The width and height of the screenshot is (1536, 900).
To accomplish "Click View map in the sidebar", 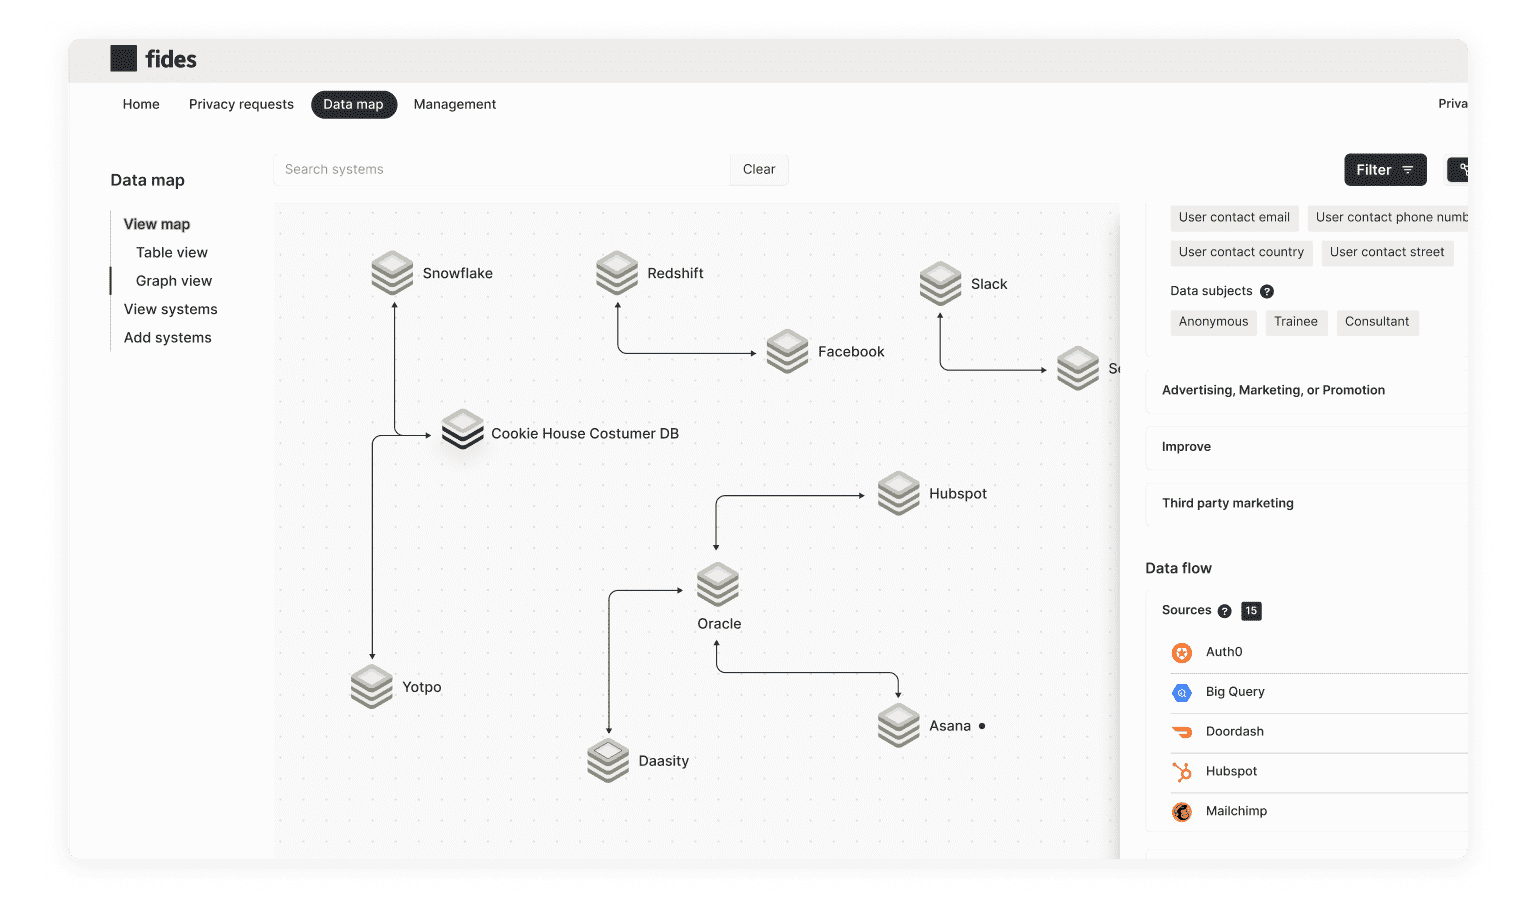I will (x=157, y=224).
